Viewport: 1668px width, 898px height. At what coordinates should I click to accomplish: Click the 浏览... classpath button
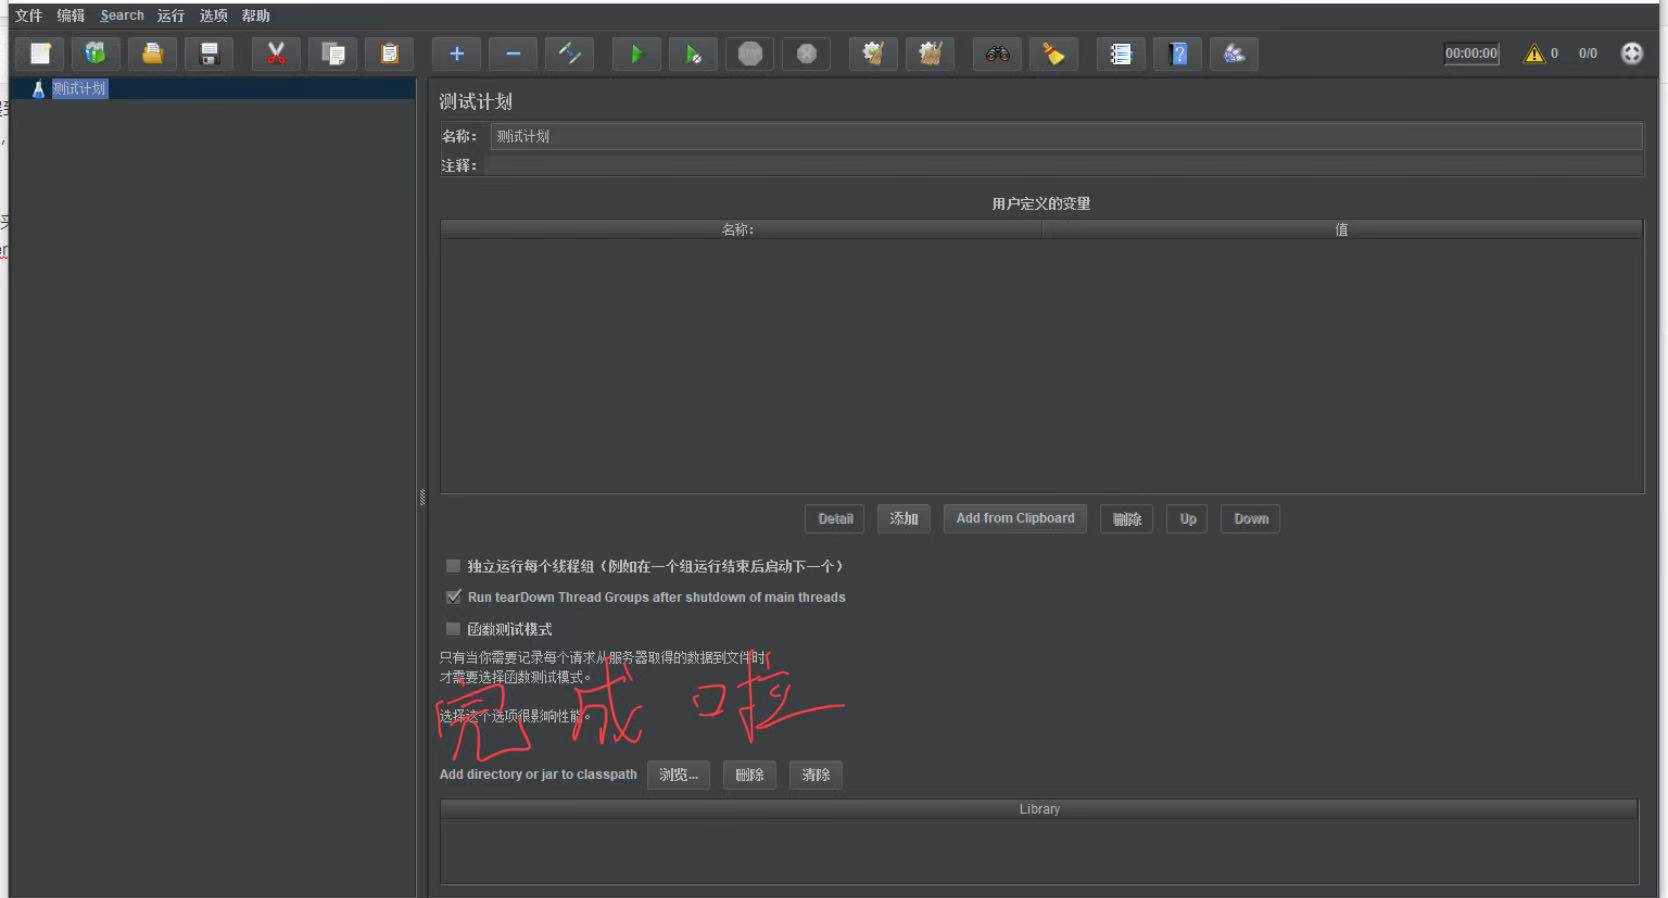click(x=678, y=775)
